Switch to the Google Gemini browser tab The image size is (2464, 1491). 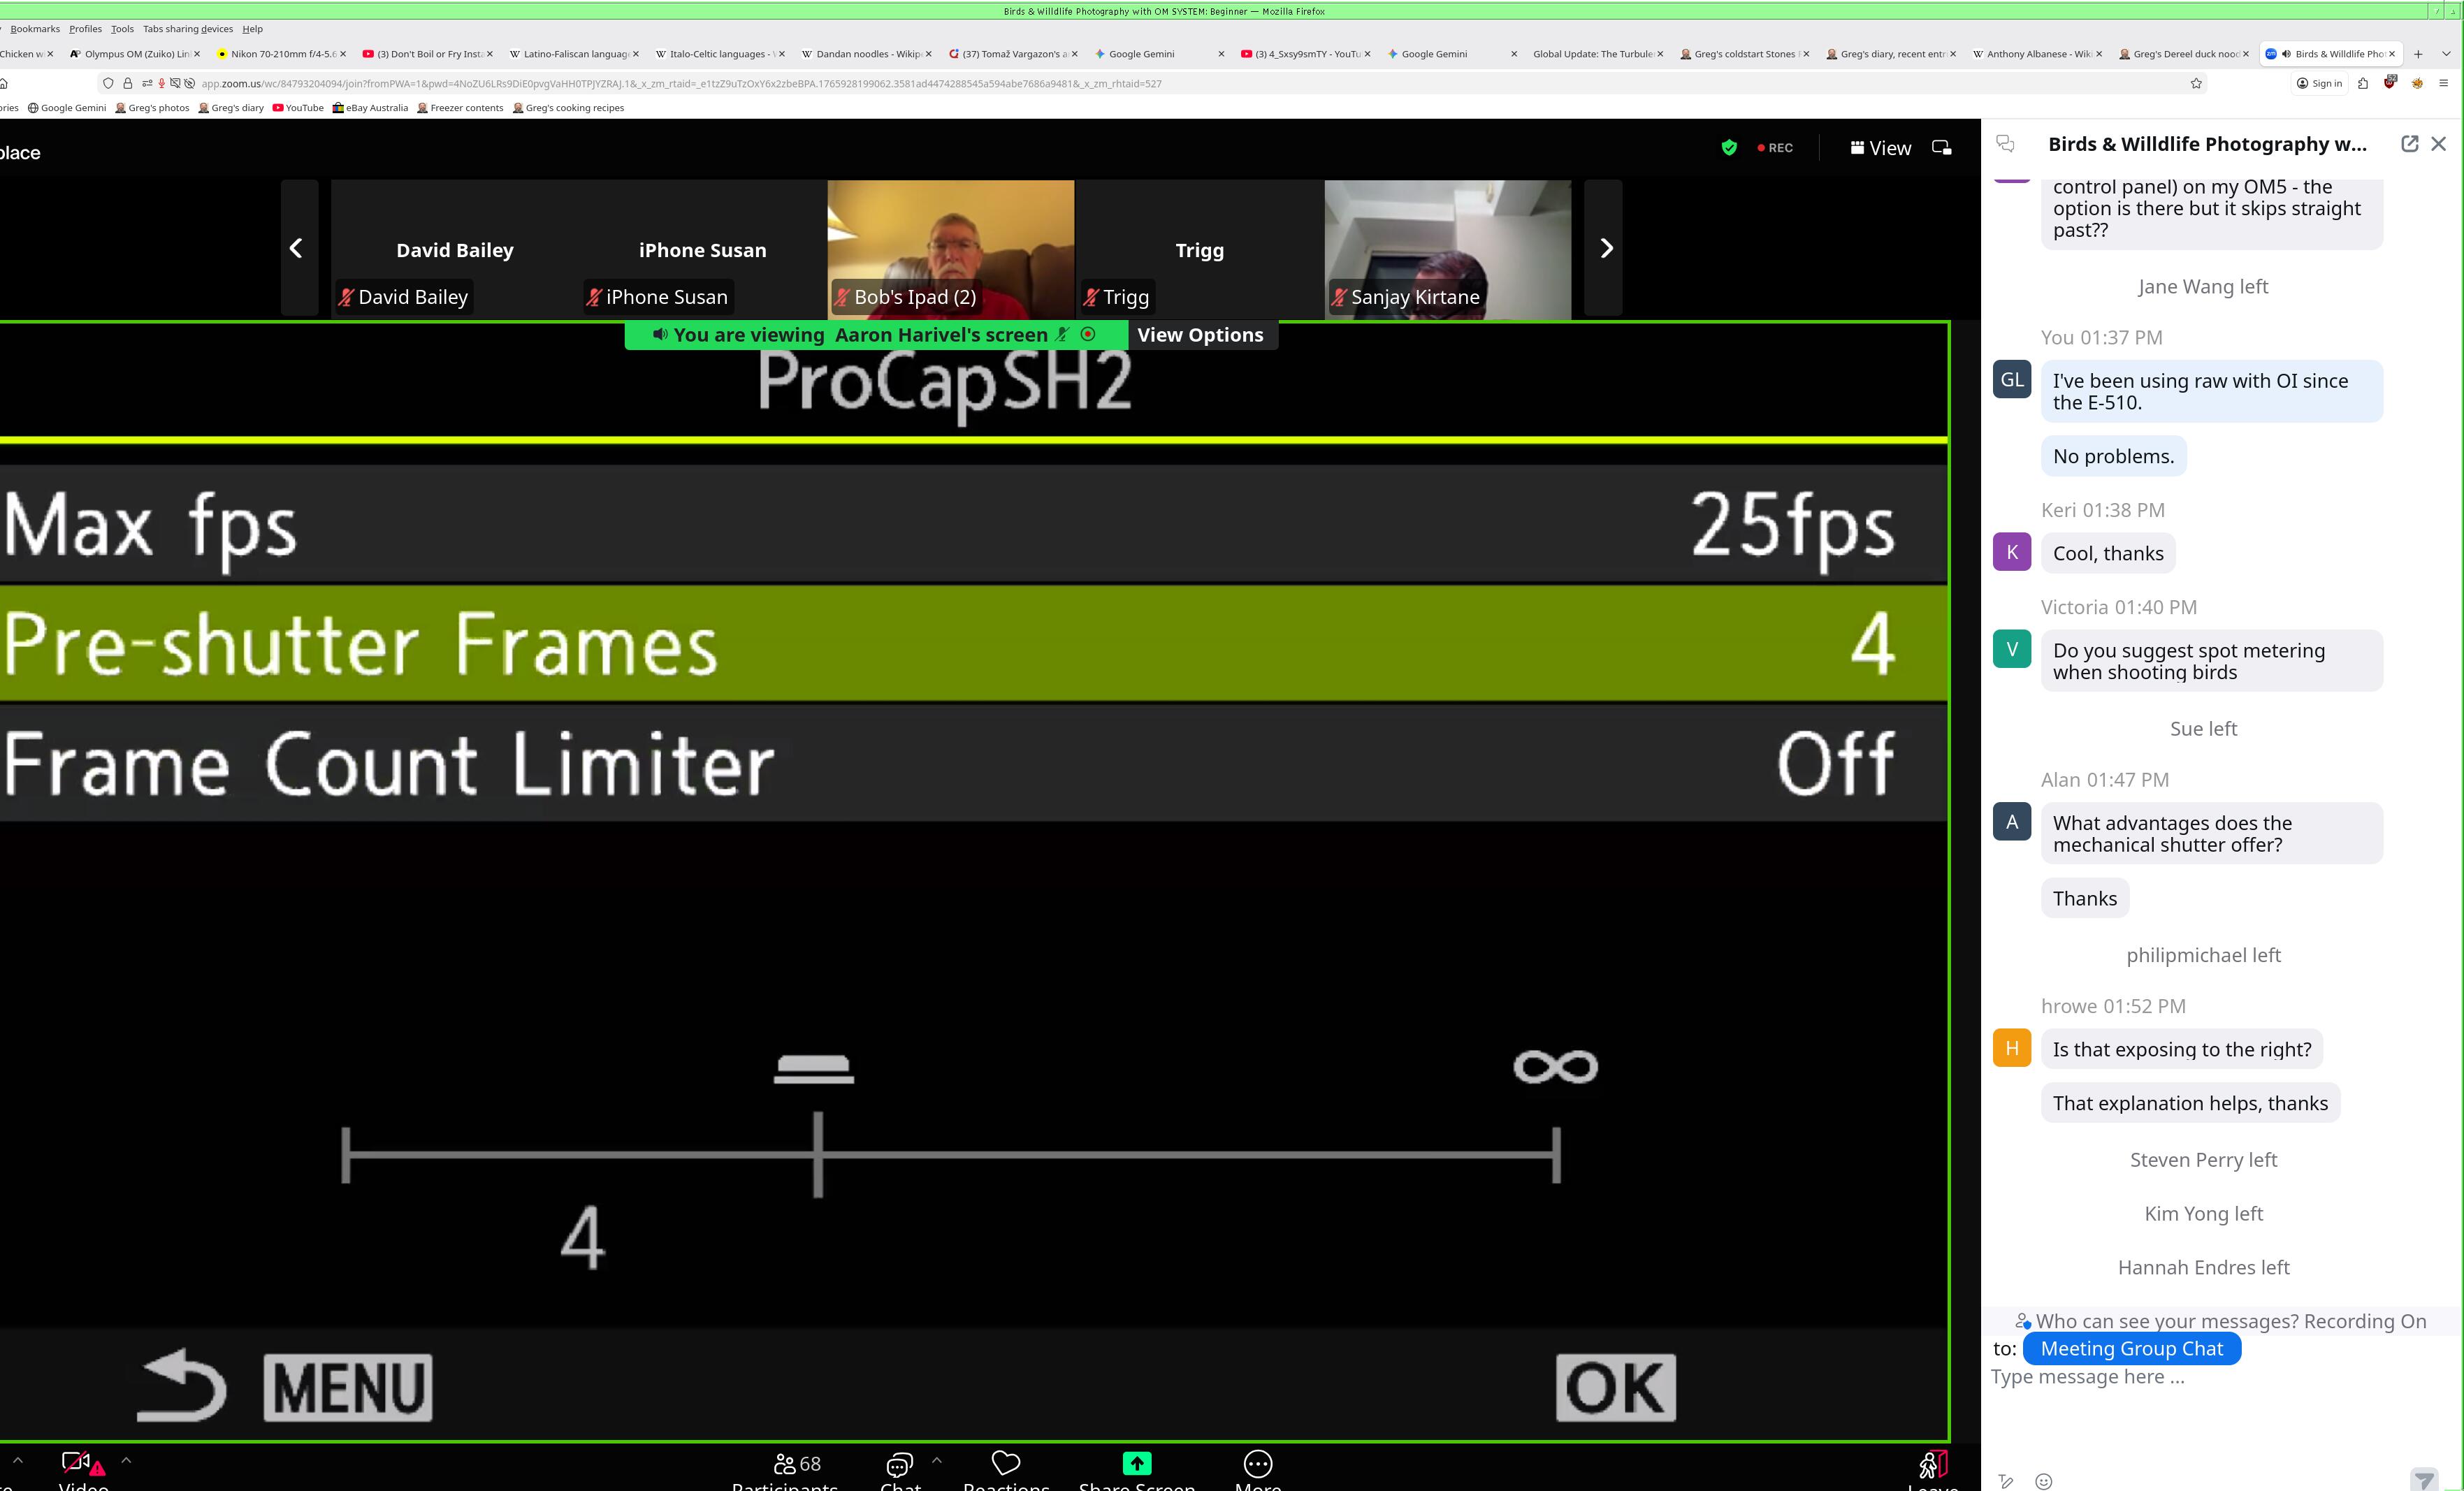tap(1141, 54)
